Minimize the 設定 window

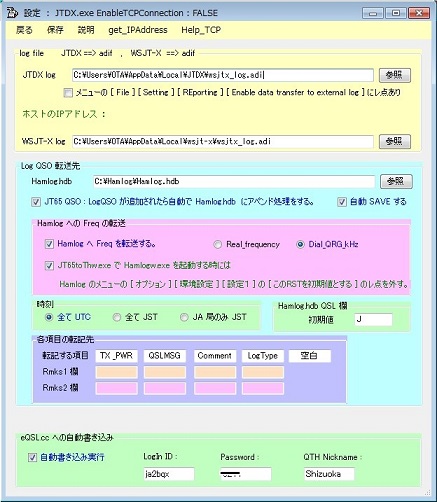pyautogui.click(x=373, y=13)
